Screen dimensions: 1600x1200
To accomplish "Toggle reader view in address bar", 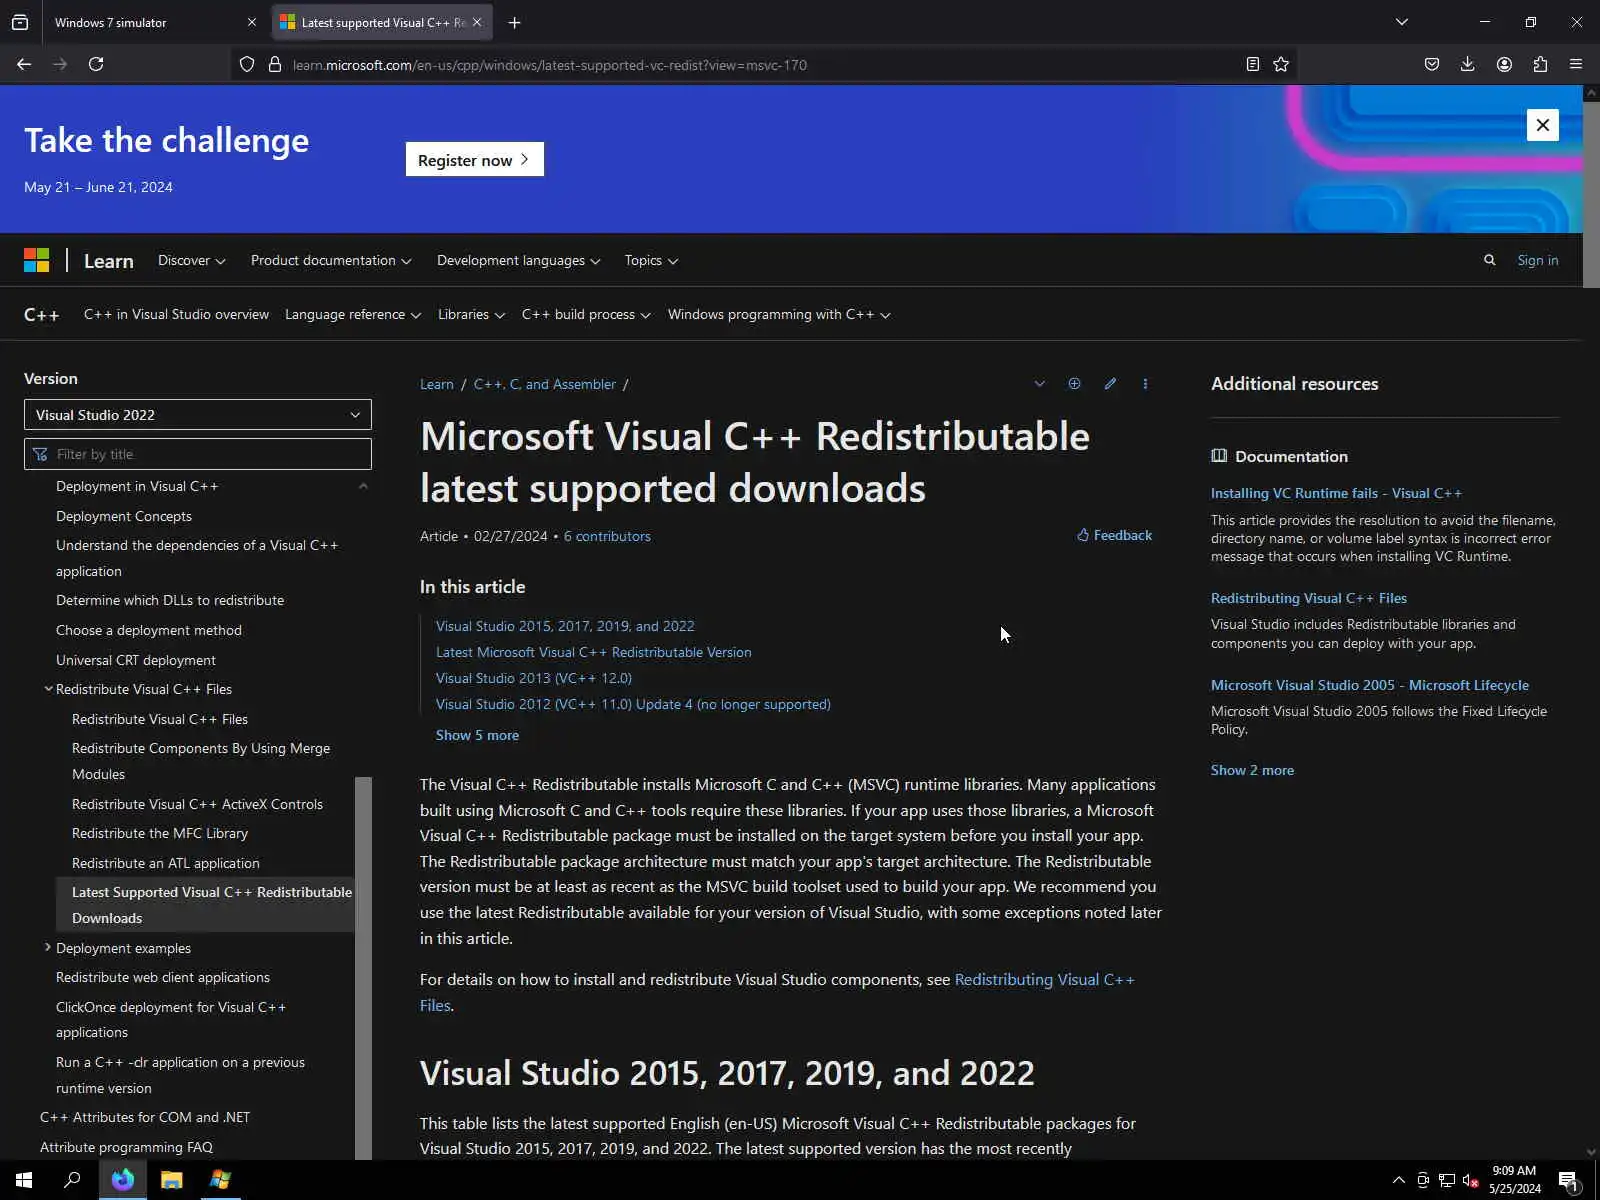I will (x=1252, y=64).
